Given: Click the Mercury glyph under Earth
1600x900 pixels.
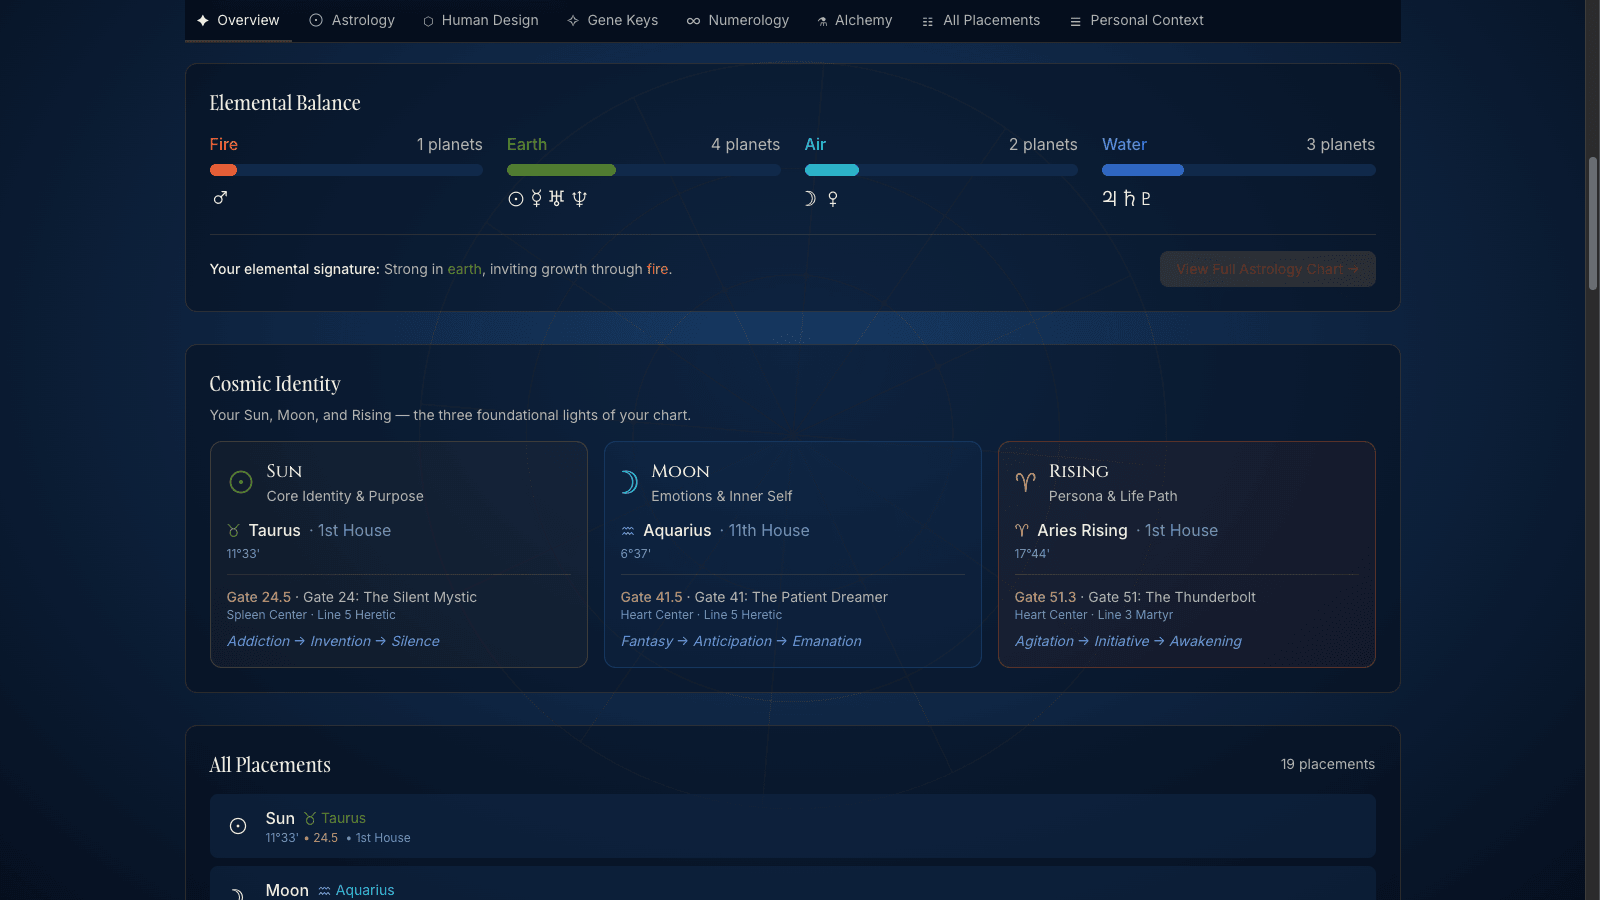Looking at the screenshot, I should (537, 199).
